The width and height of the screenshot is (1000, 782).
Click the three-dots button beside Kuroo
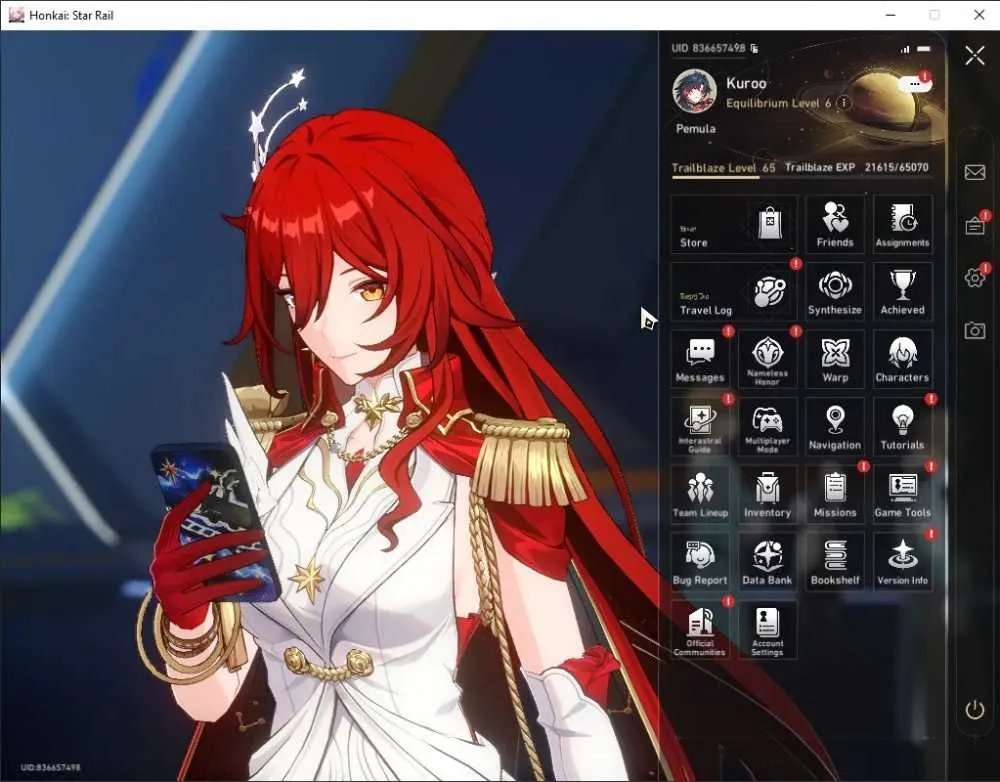tap(915, 84)
